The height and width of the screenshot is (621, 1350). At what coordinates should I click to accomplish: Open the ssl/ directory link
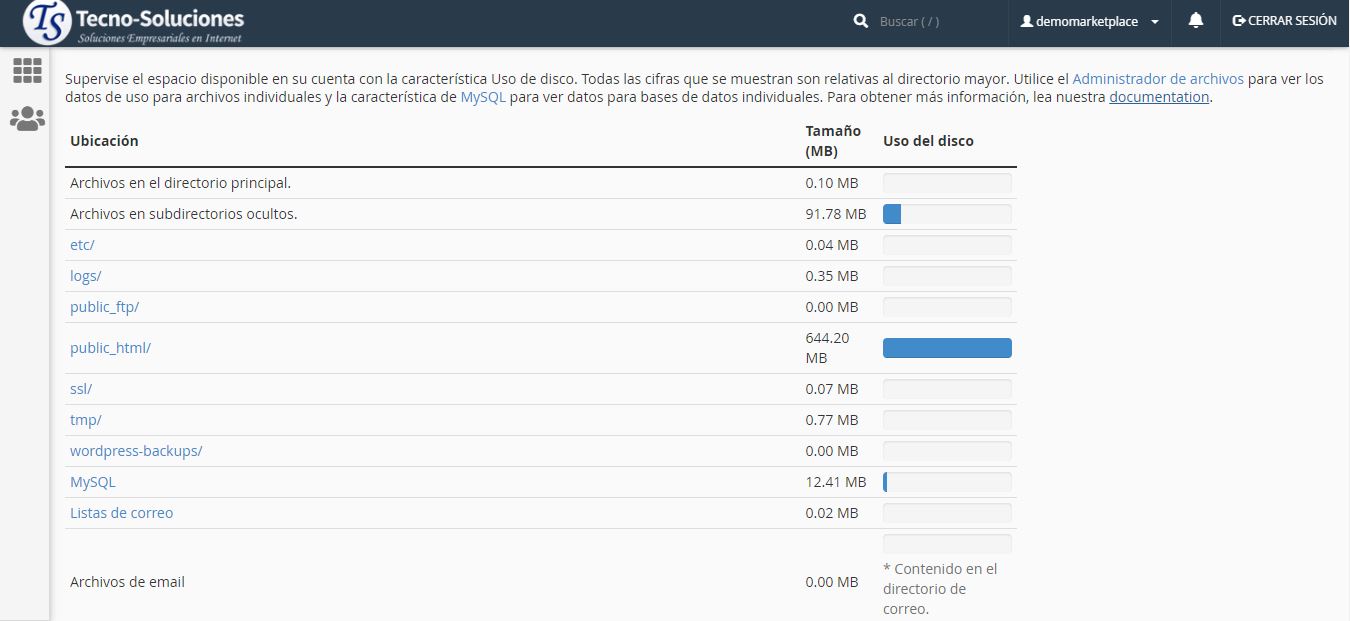pos(81,389)
